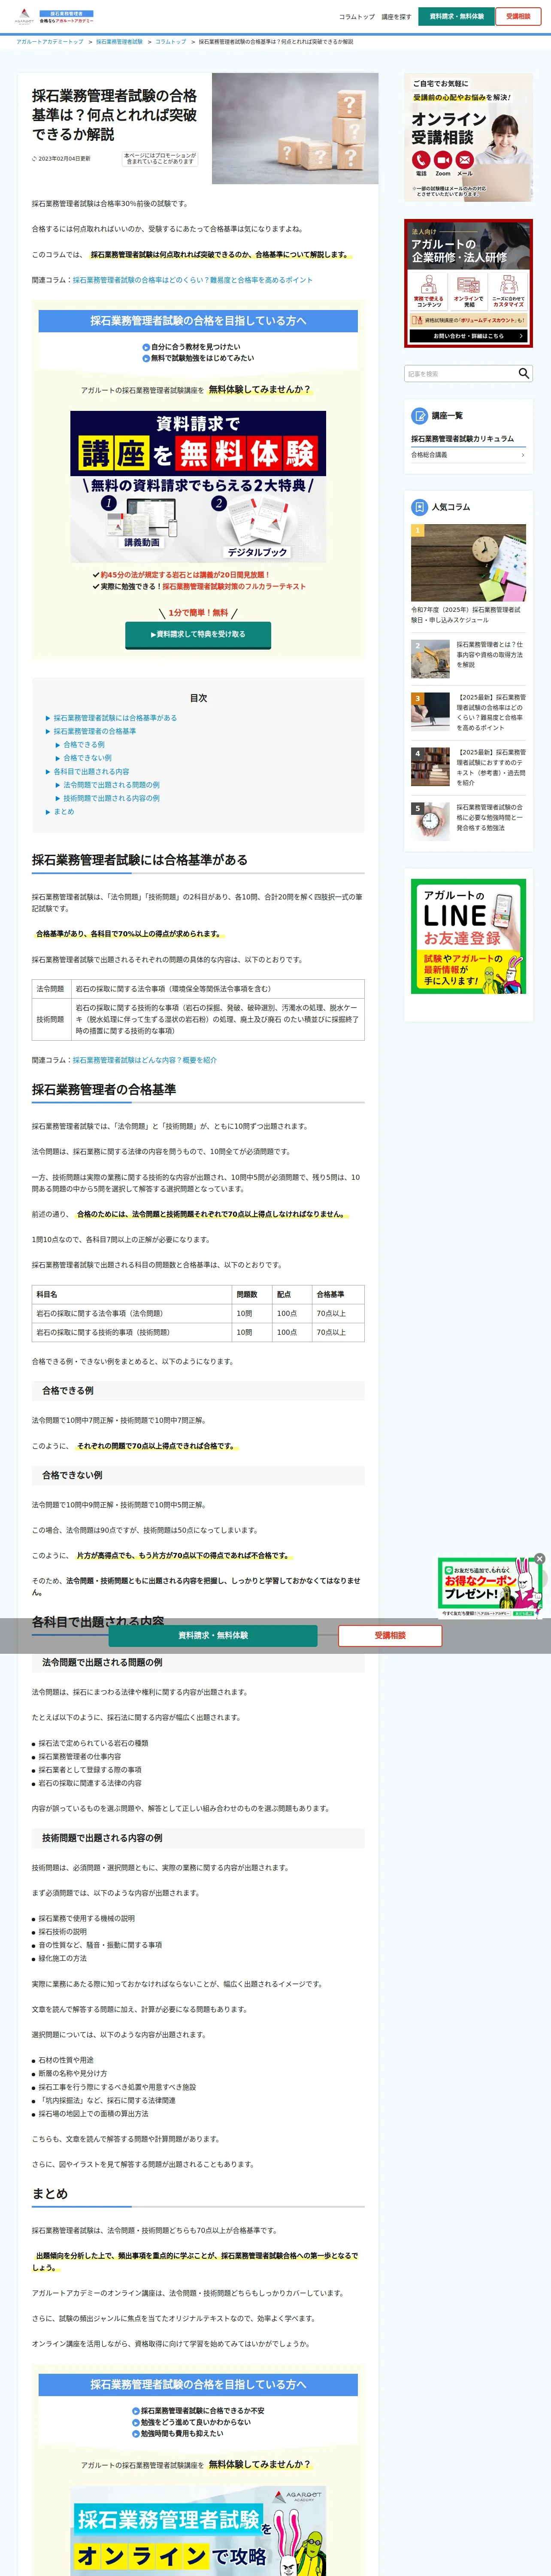
Task: Click the mail icon in online consultation banner
Action: click(465, 160)
